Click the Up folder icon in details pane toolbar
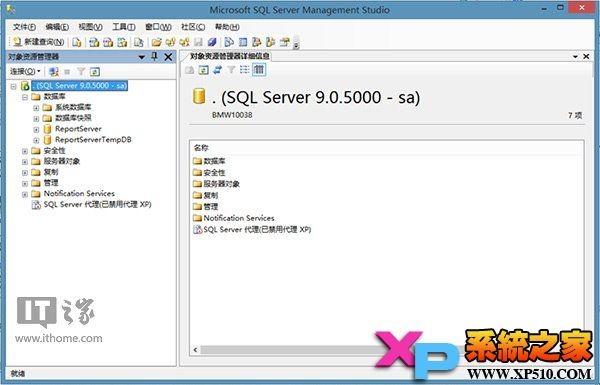Image resolution: width=600 pixels, height=385 pixels. click(189, 70)
